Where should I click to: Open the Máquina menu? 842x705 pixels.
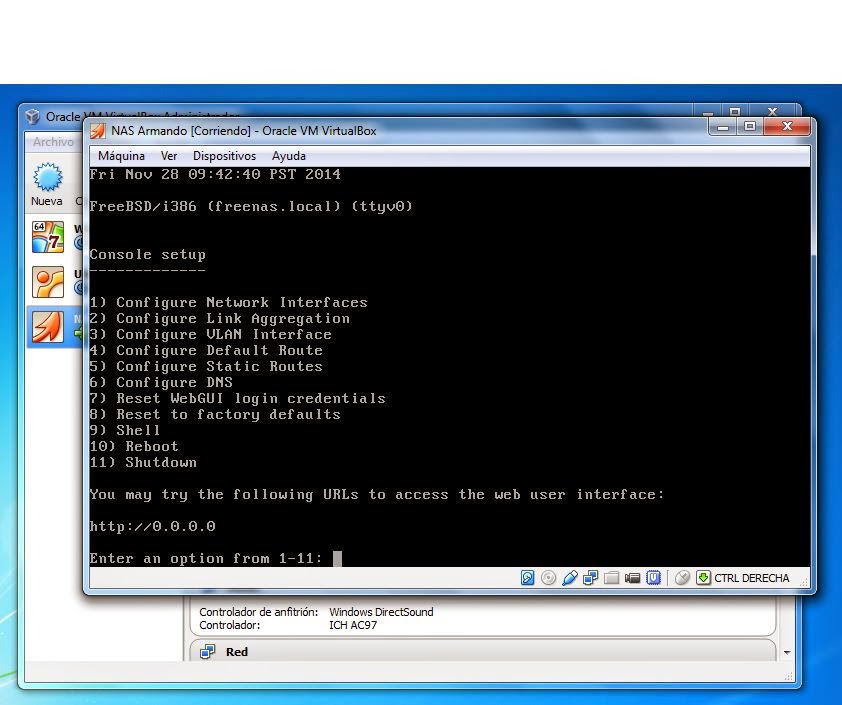pyautogui.click(x=121, y=156)
